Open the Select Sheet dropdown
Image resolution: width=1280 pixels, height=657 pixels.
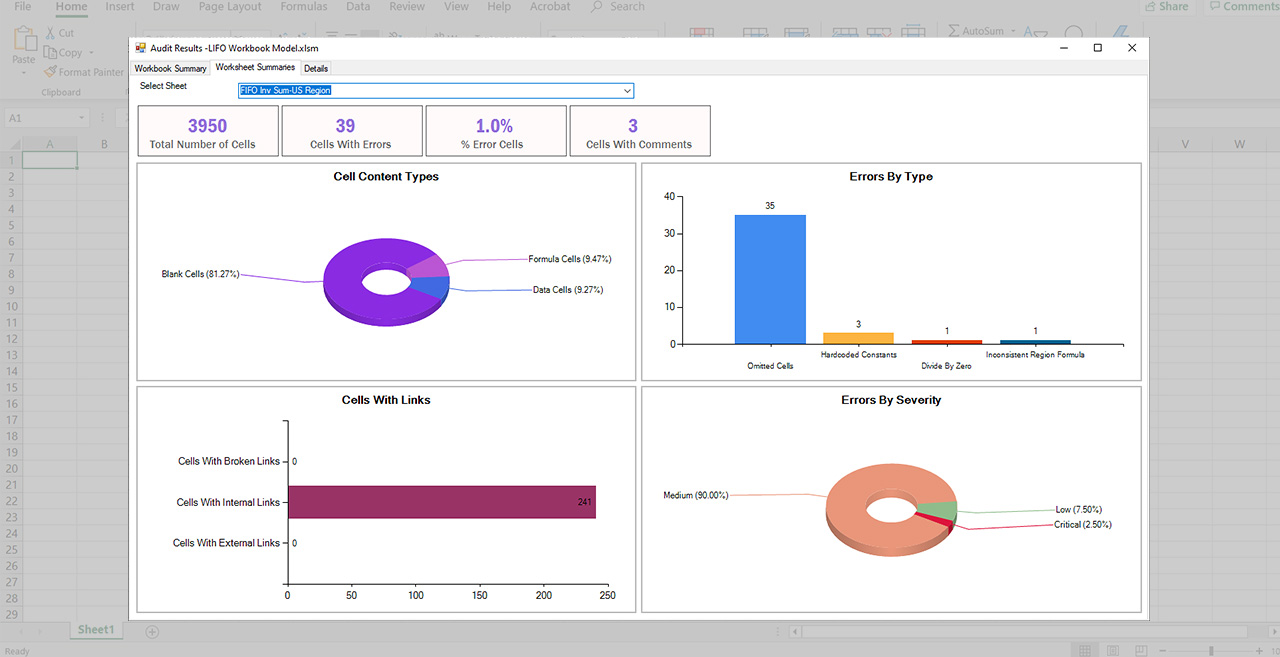pos(627,91)
